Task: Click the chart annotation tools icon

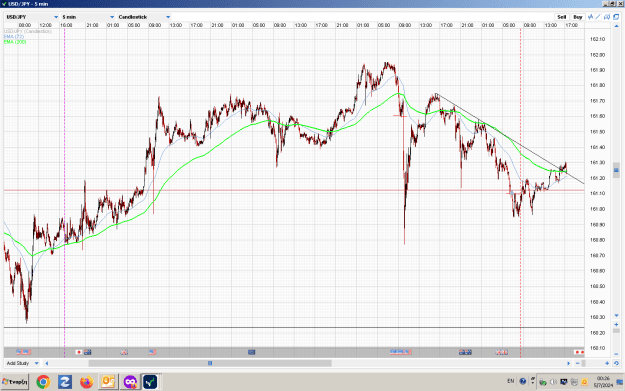Action: coord(607,17)
